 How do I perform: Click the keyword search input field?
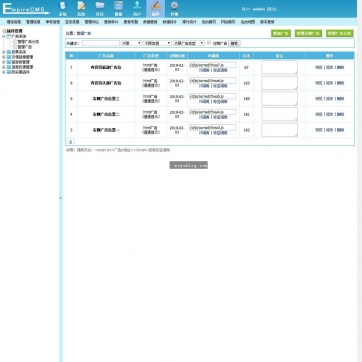[101, 43]
